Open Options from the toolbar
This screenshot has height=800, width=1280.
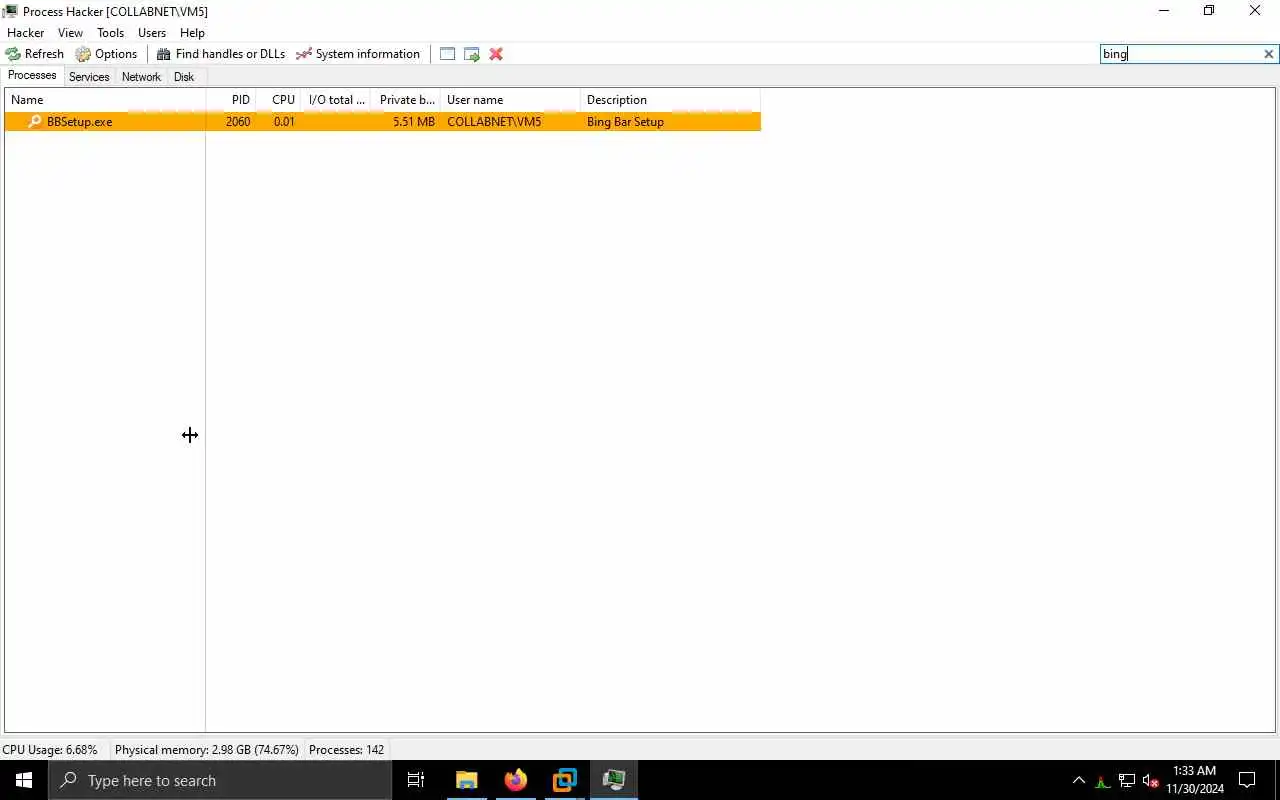pos(106,54)
